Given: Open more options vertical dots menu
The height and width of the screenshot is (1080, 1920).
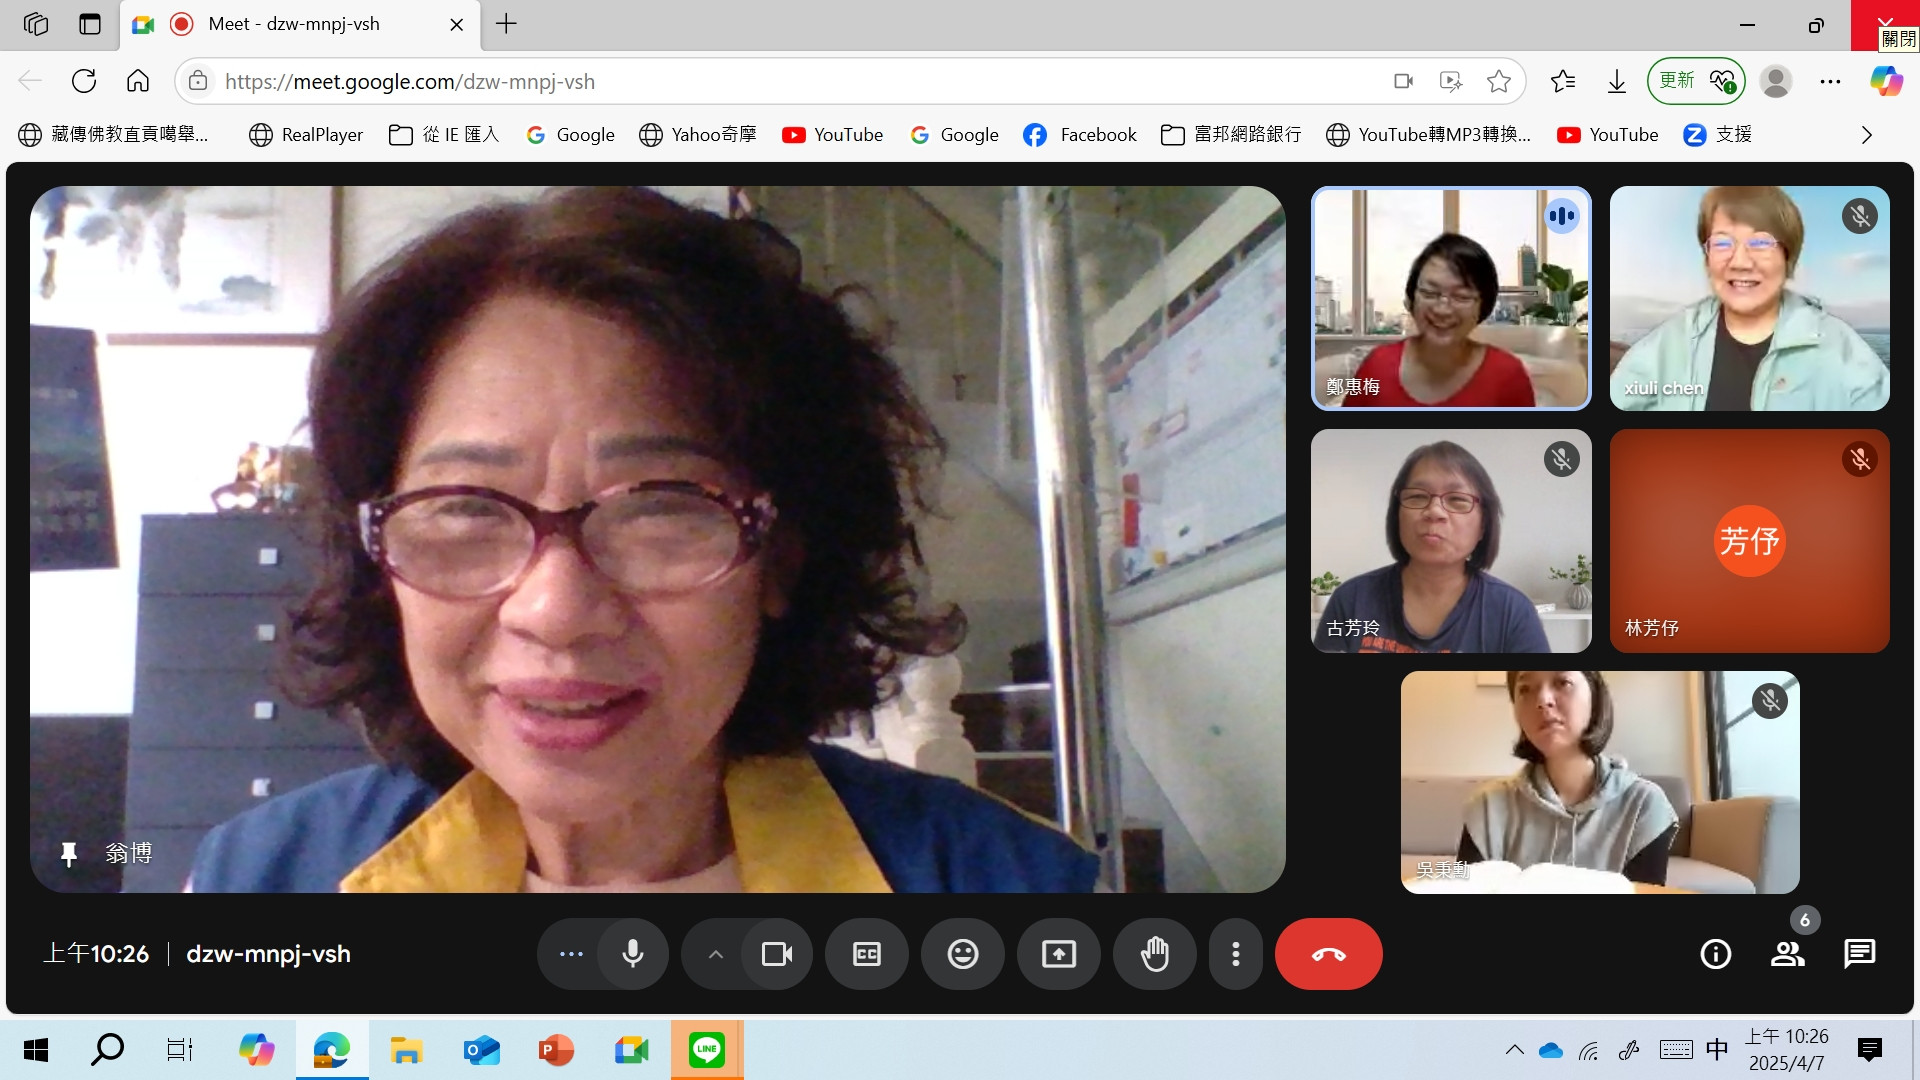Looking at the screenshot, I should click(x=1236, y=954).
